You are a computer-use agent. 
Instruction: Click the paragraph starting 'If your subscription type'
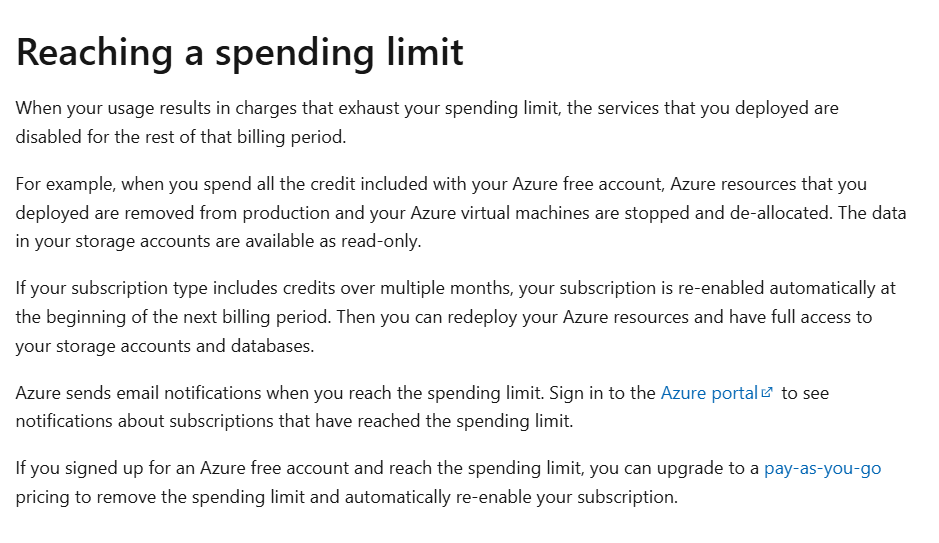point(456,317)
